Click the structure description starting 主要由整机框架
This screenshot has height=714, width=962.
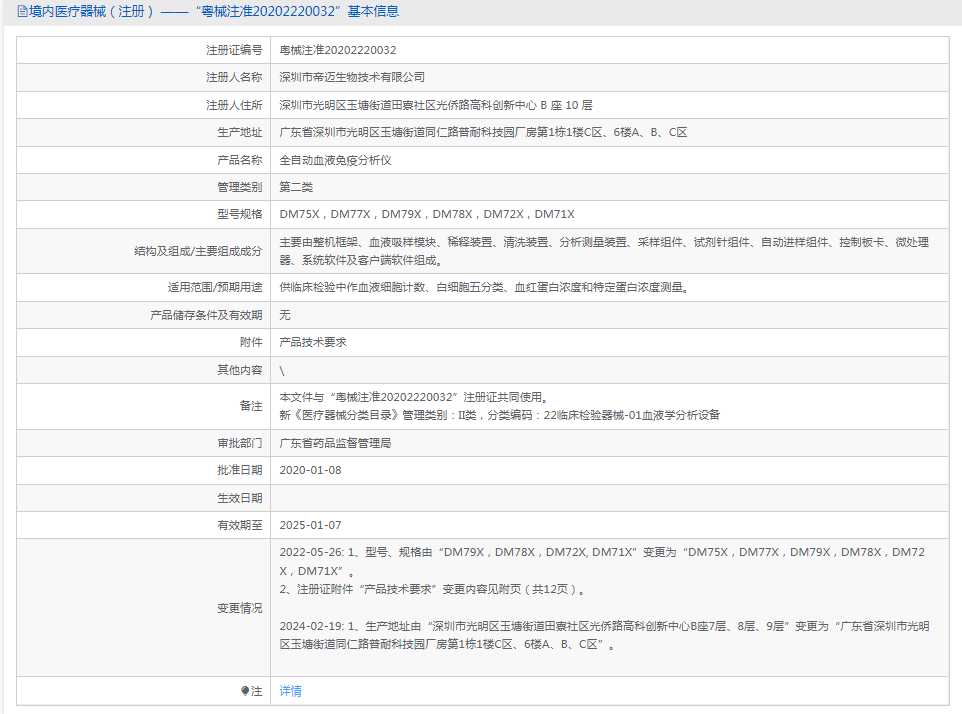pyautogui.click(x=604, y=251)
